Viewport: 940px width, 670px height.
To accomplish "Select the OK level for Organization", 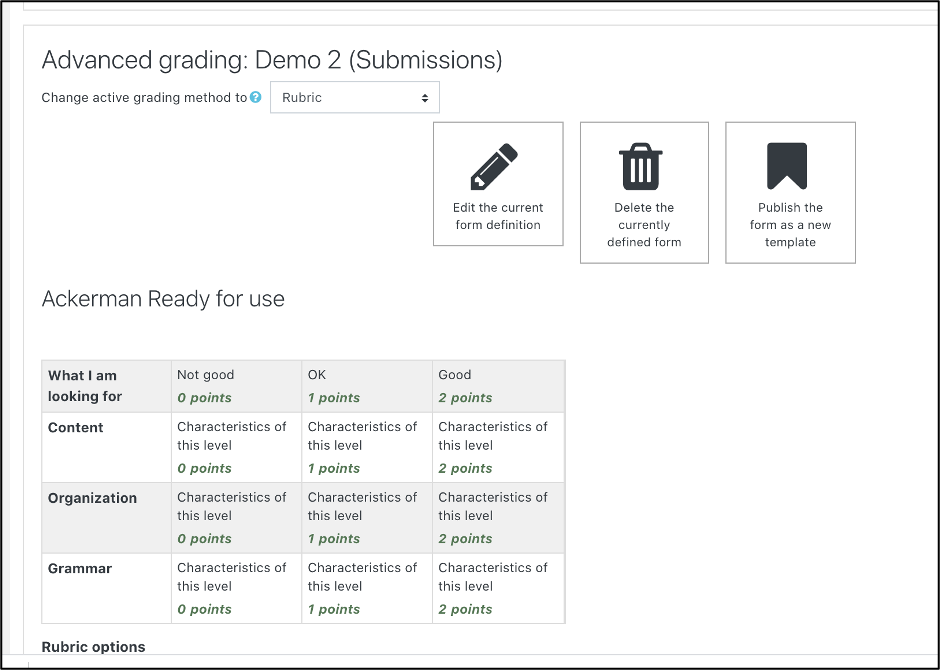I will 366,517.
